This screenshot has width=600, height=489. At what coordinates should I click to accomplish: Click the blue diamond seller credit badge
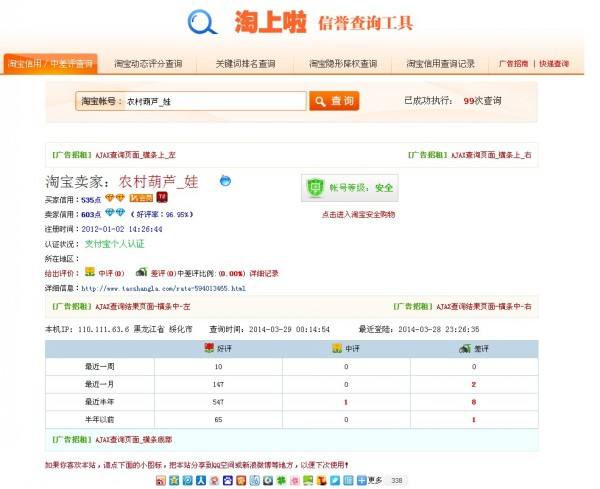click(x=115, y=212)
